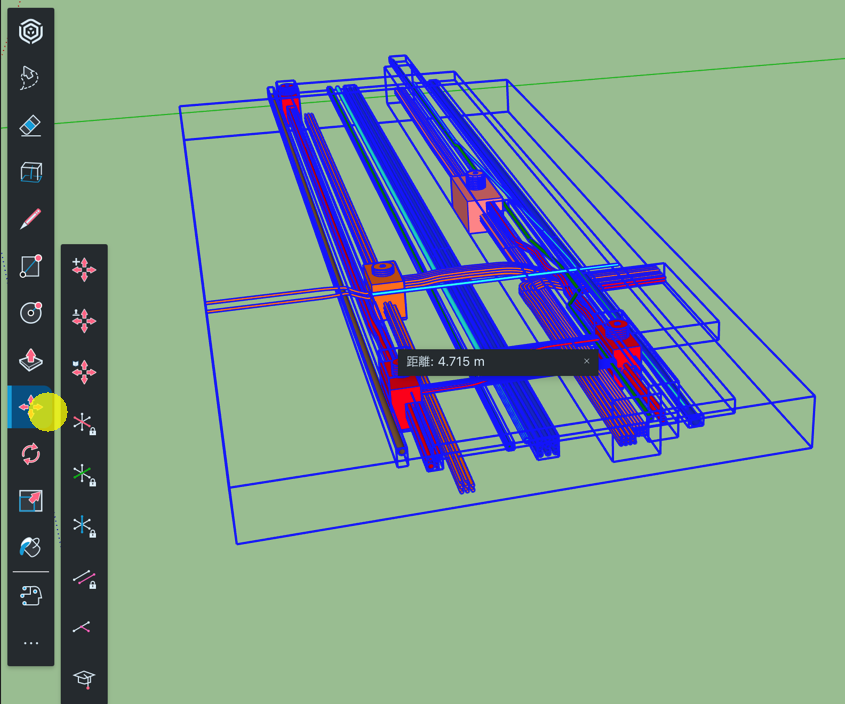Select the Rectangle shape tool
This screenshot has height=704, width=845.
pos(31,266)
